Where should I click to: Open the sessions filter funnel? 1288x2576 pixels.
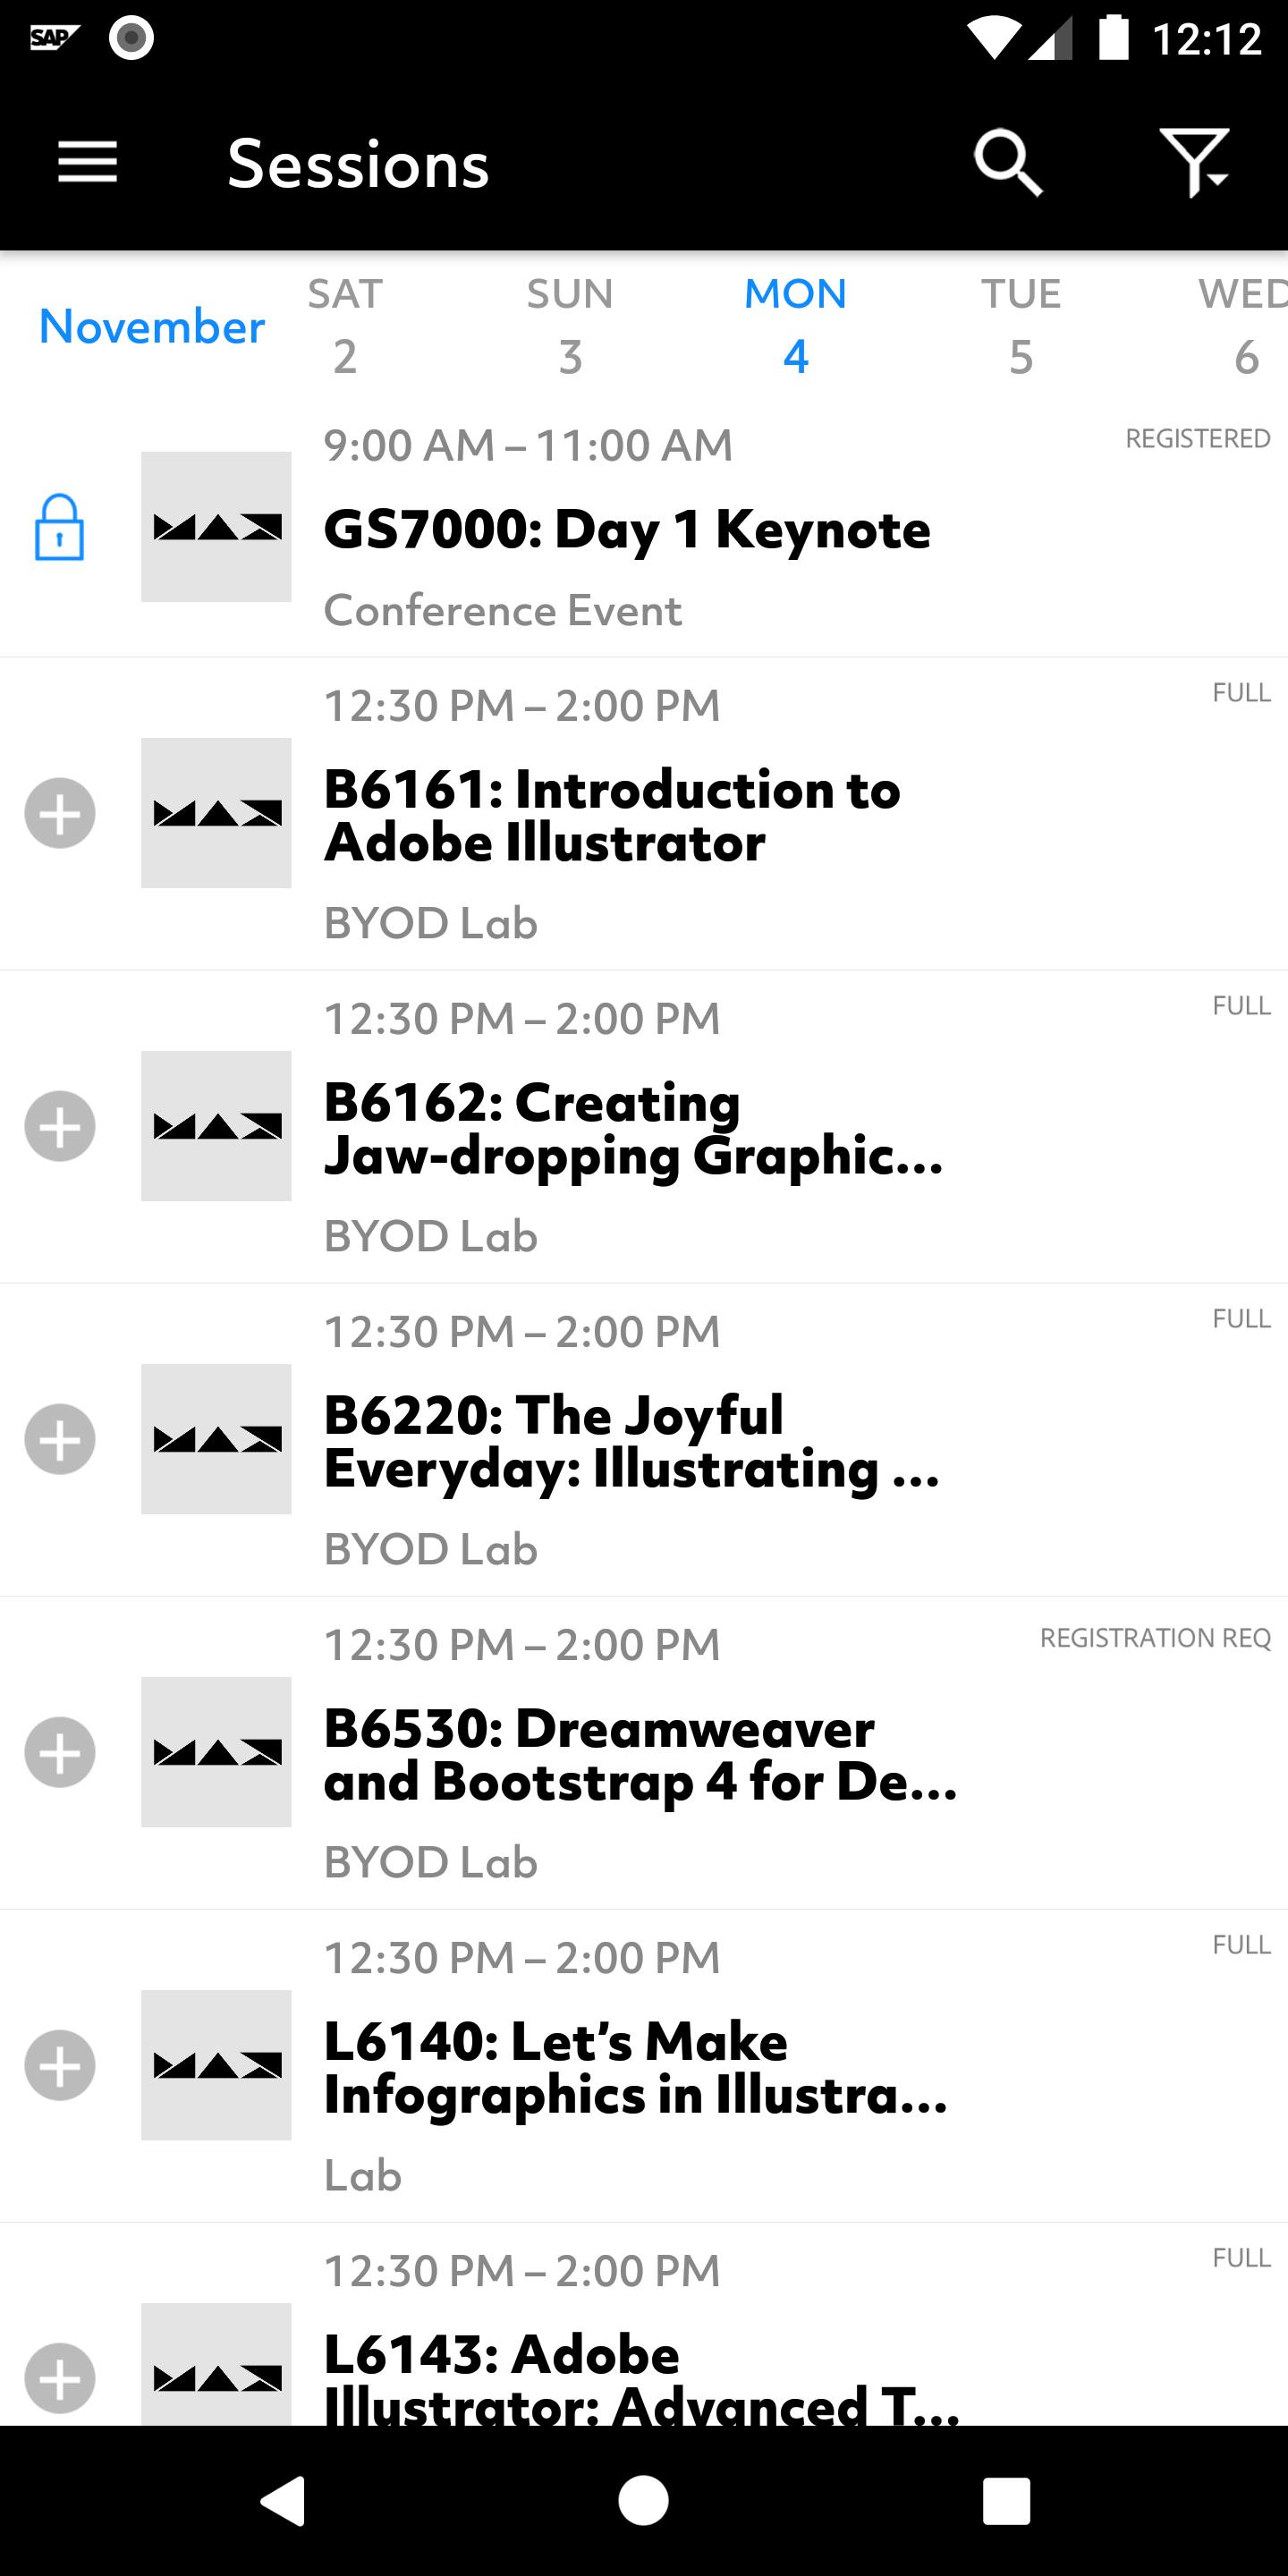point(1194,162)
